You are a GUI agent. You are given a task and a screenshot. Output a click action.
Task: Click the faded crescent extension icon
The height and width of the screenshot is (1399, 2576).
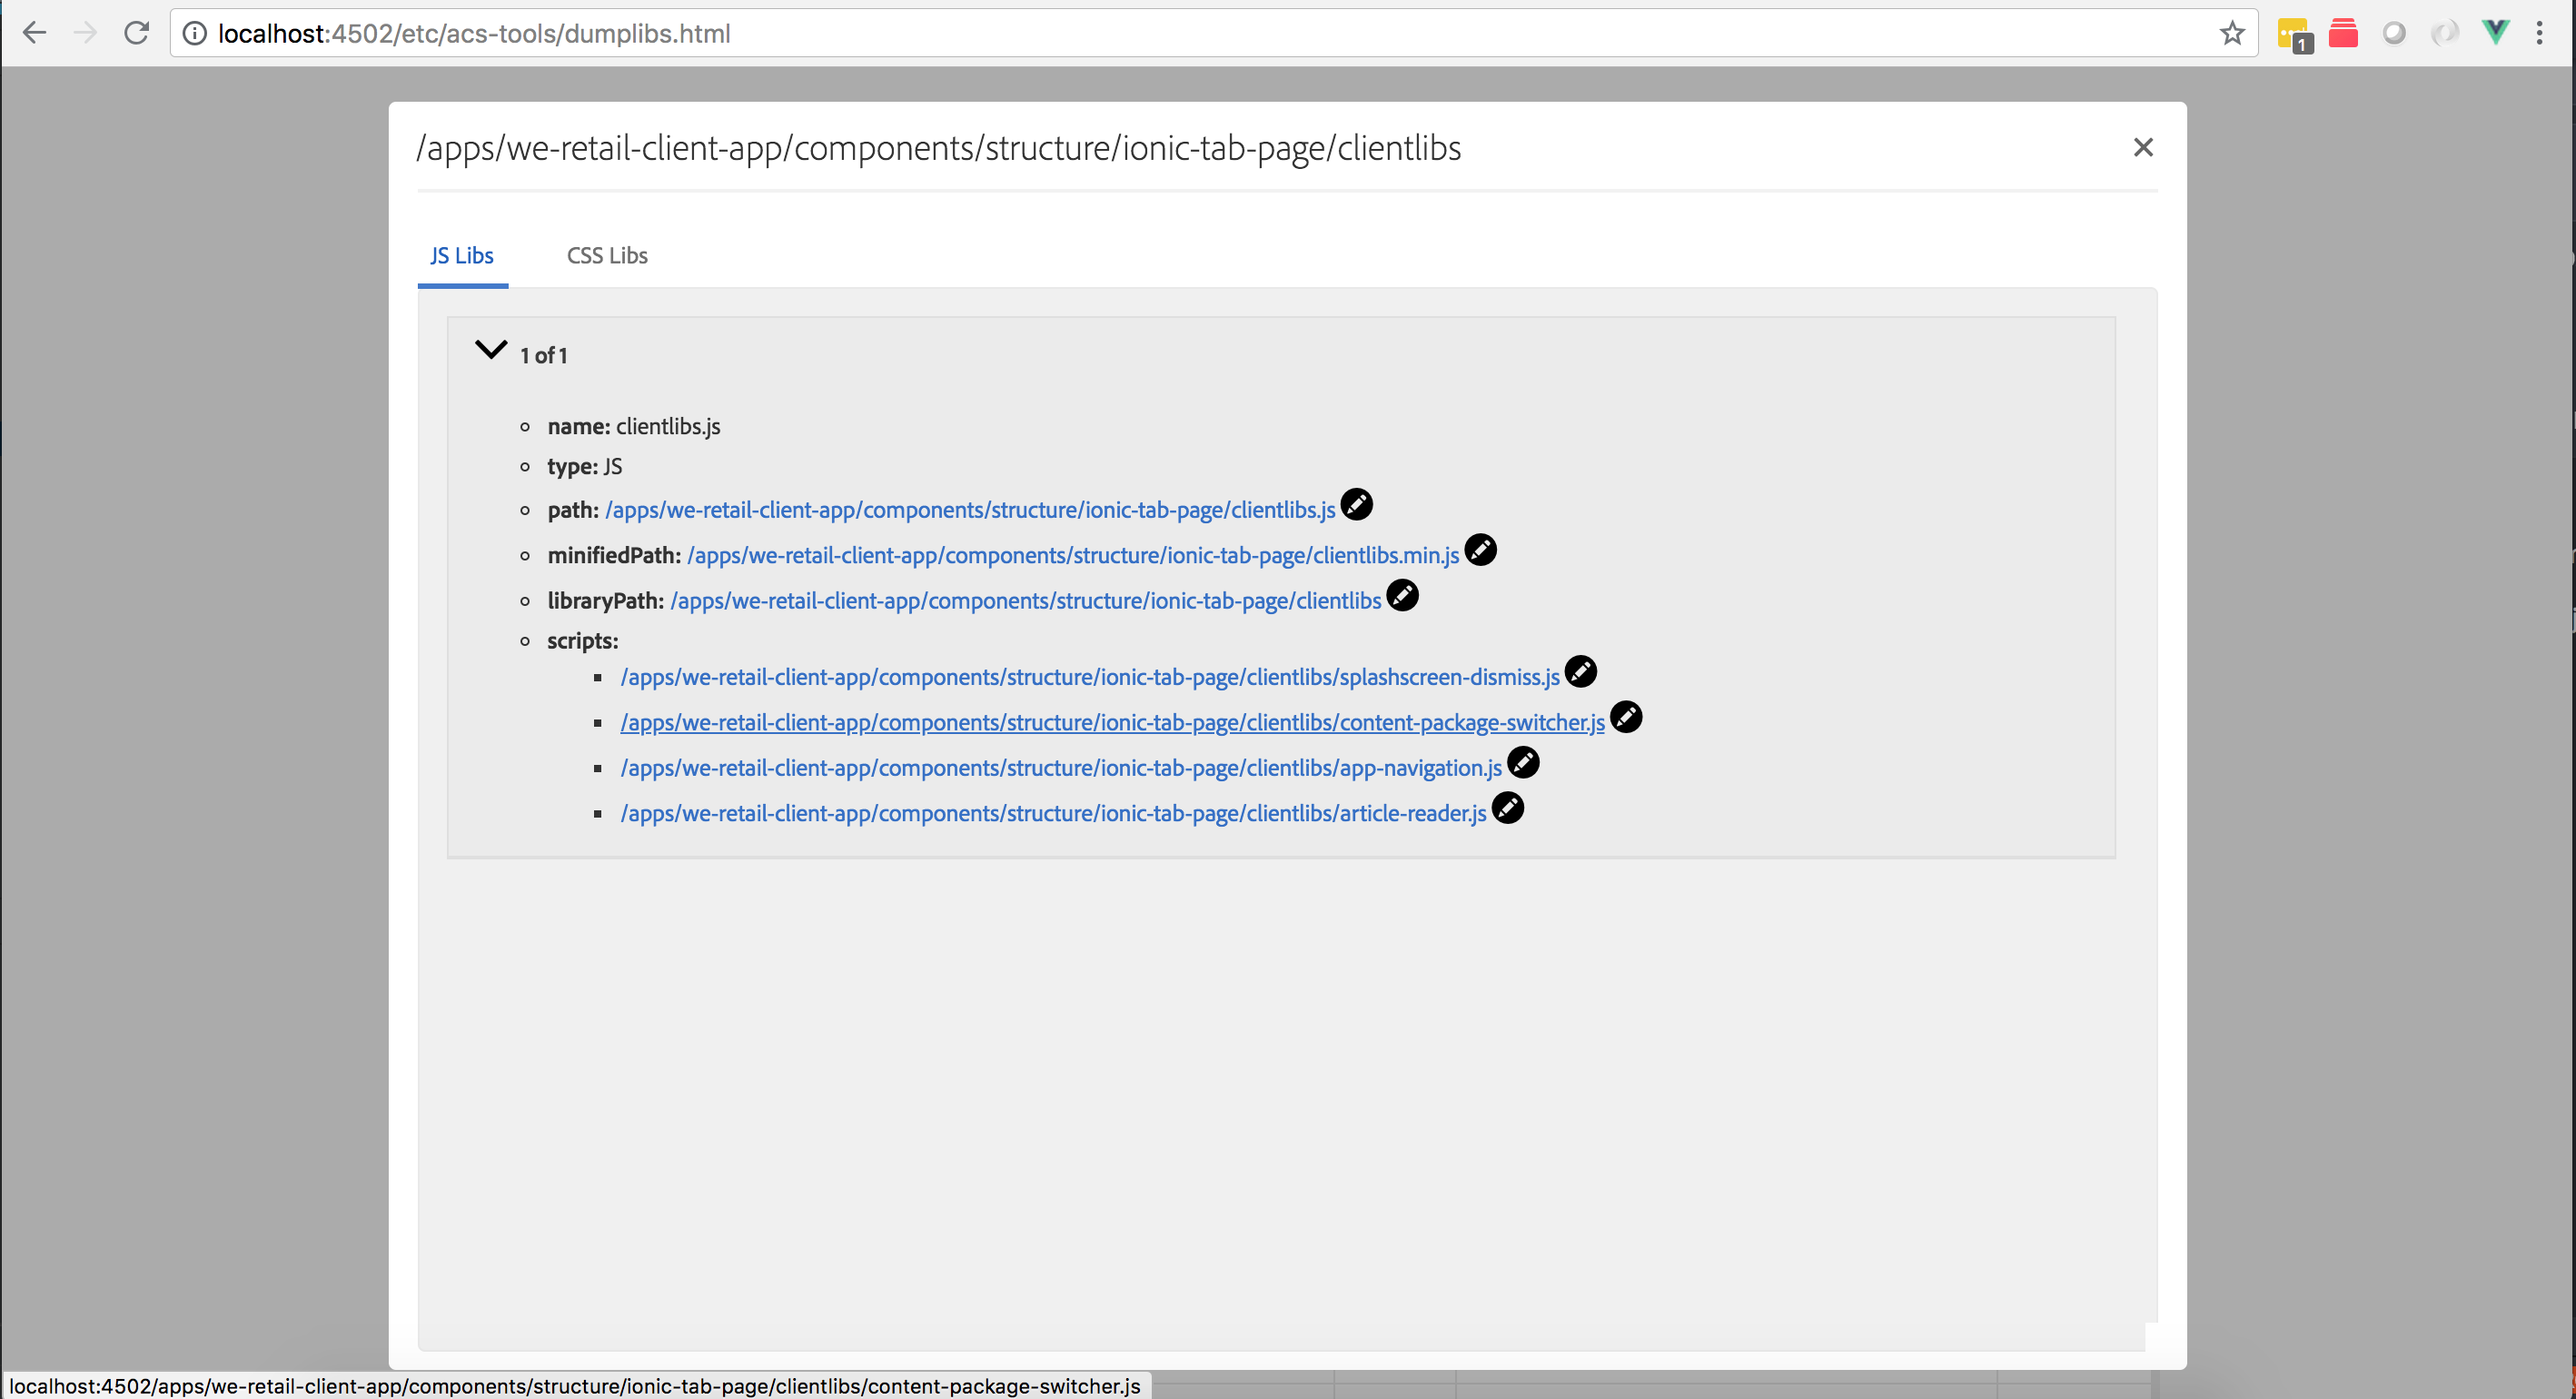(x=2444, y=33)
